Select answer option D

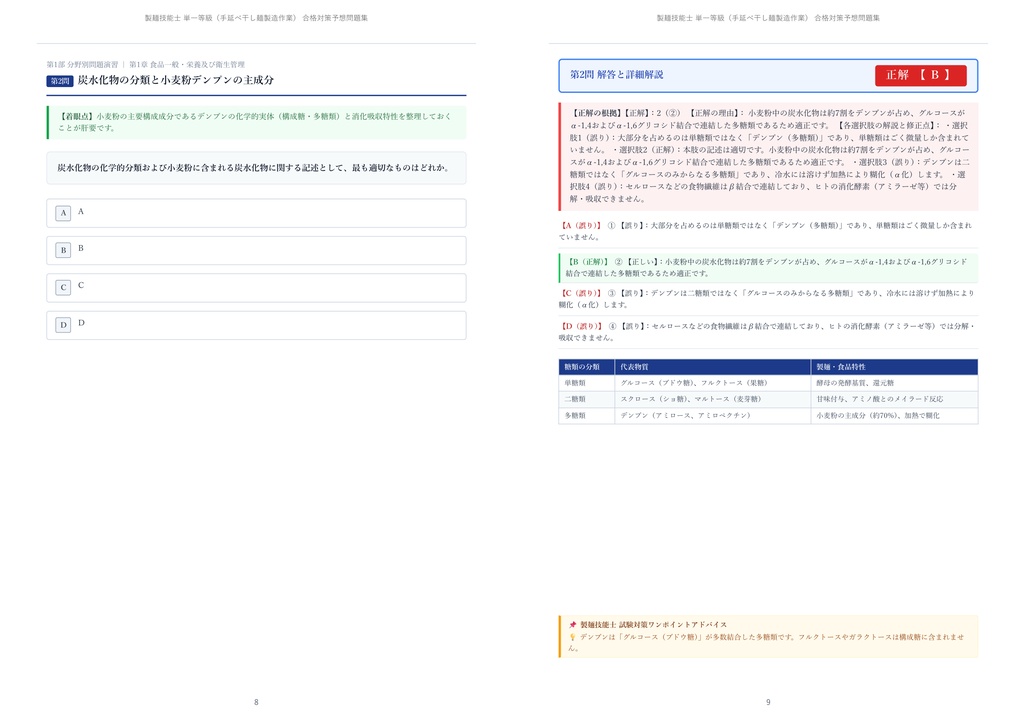(256, 325)
